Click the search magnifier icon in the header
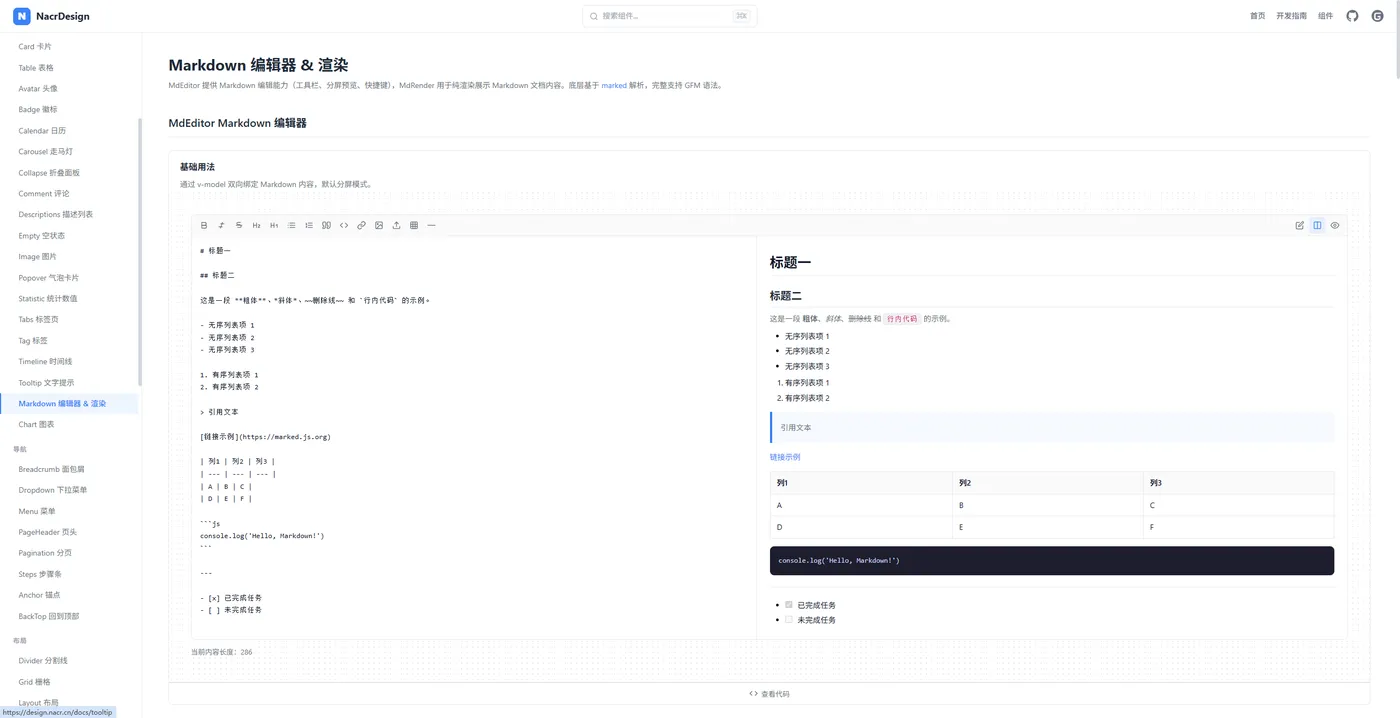The width and height of the screenshot is (1400, 718). click(x=594, y=16)
